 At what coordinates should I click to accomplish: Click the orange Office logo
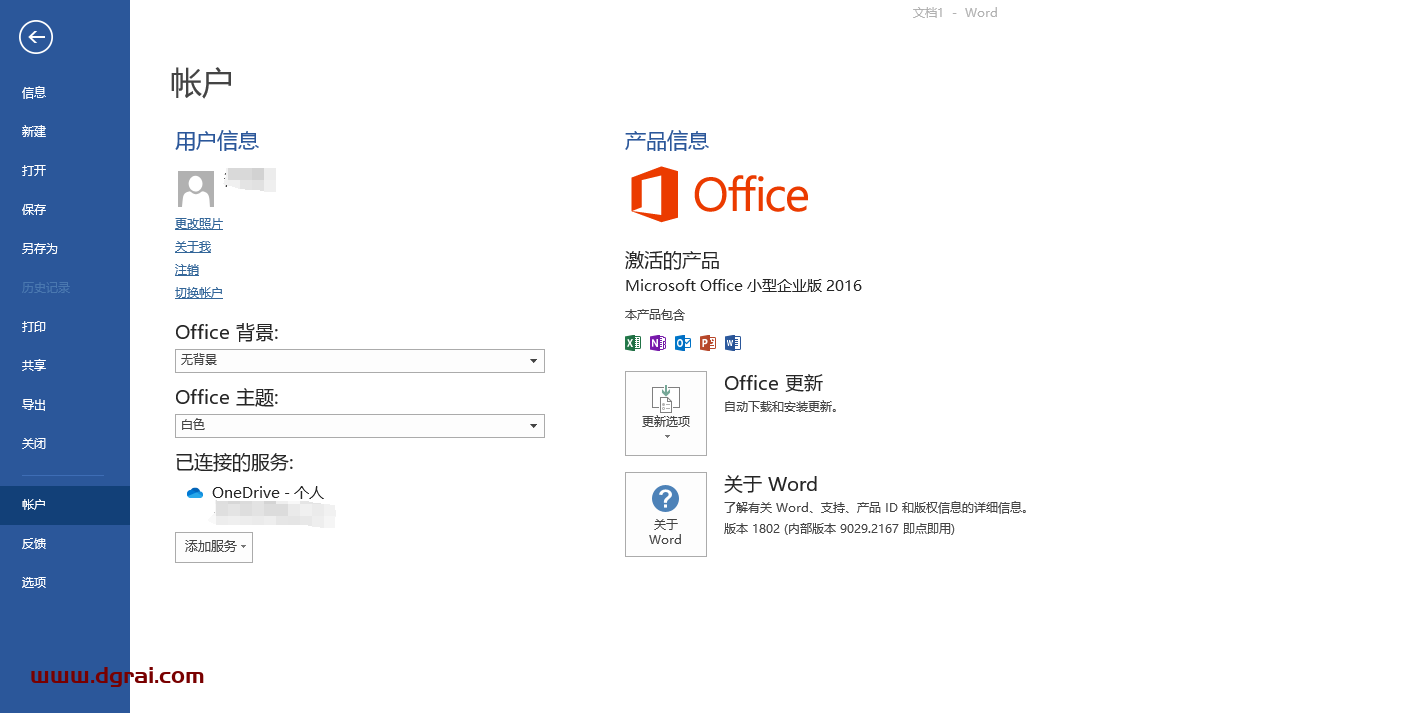[719, 194]
